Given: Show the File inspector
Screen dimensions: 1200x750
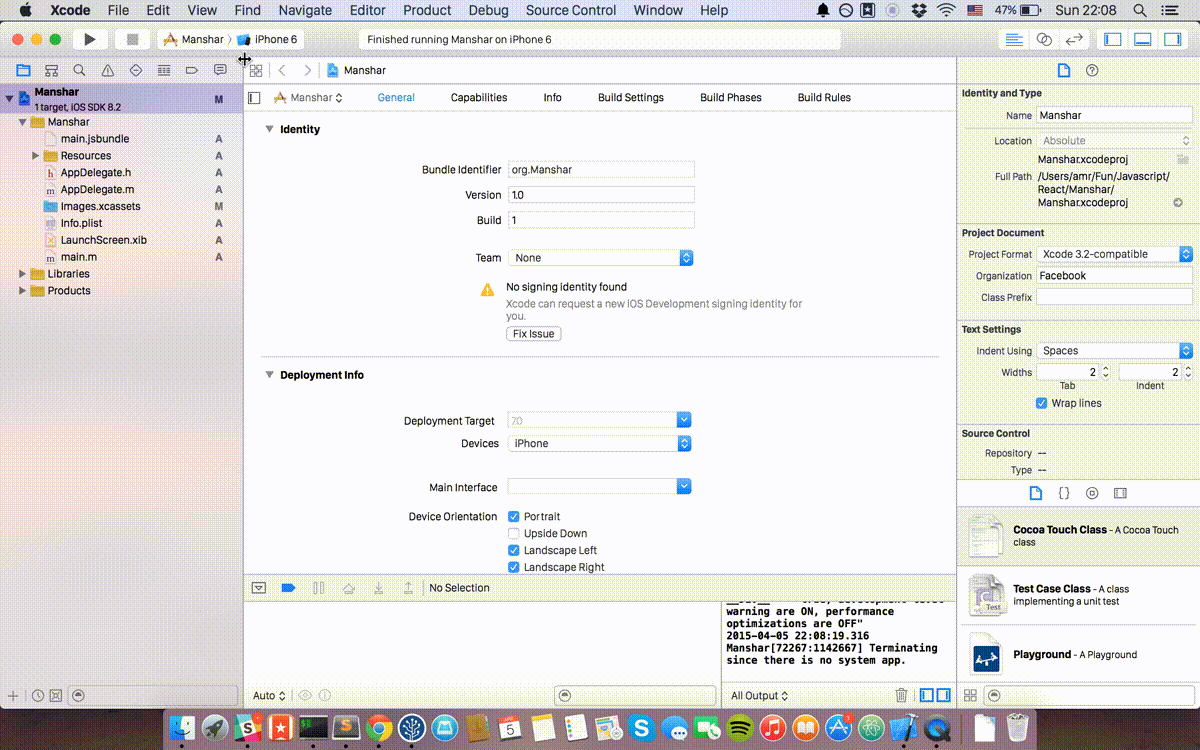Looking at the screenshot, I should pyautogui.click(x=1064, y=70).
